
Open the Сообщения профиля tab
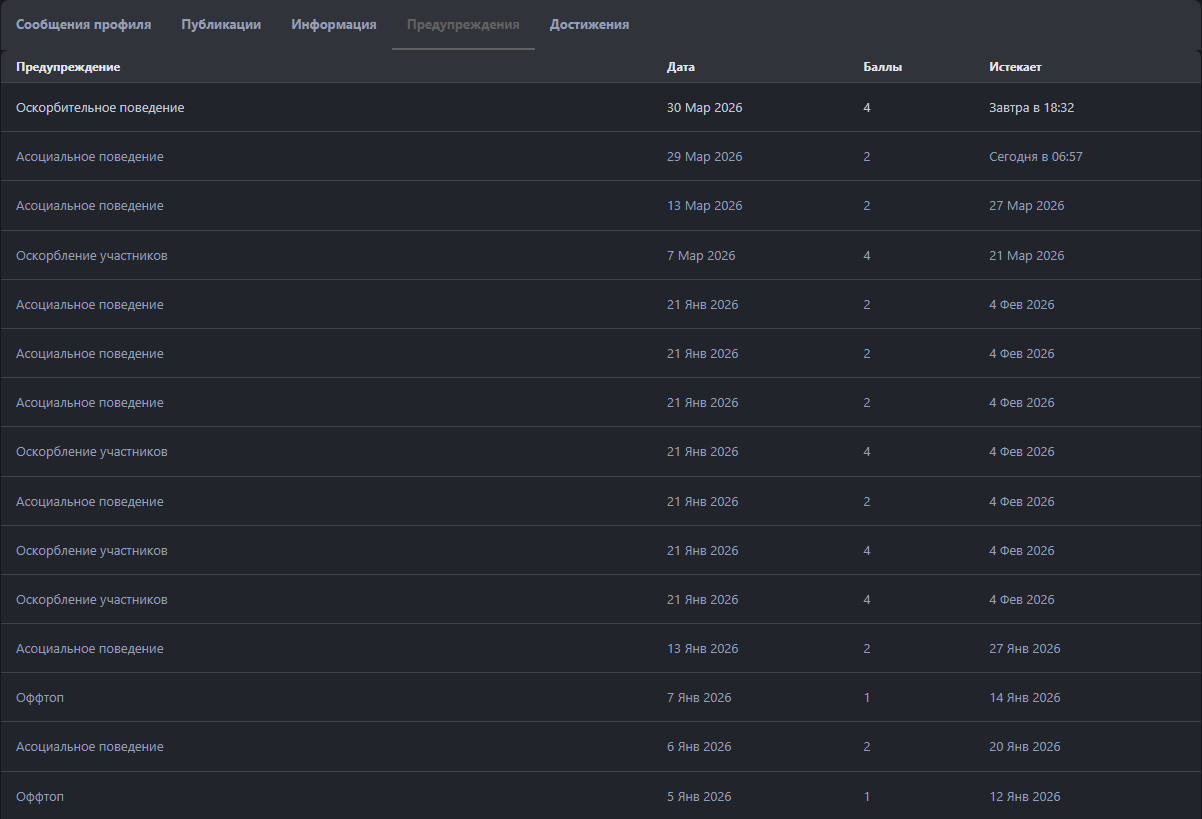click(83, 25)
